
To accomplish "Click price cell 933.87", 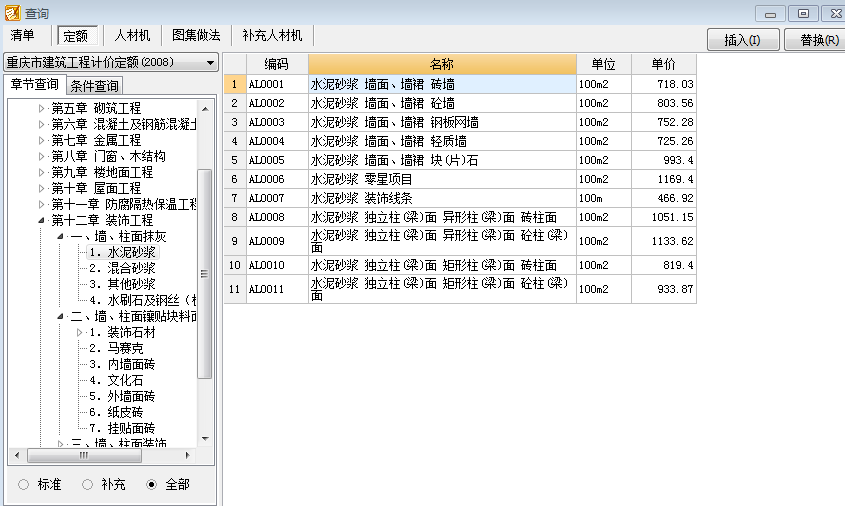I will (663, 289).
